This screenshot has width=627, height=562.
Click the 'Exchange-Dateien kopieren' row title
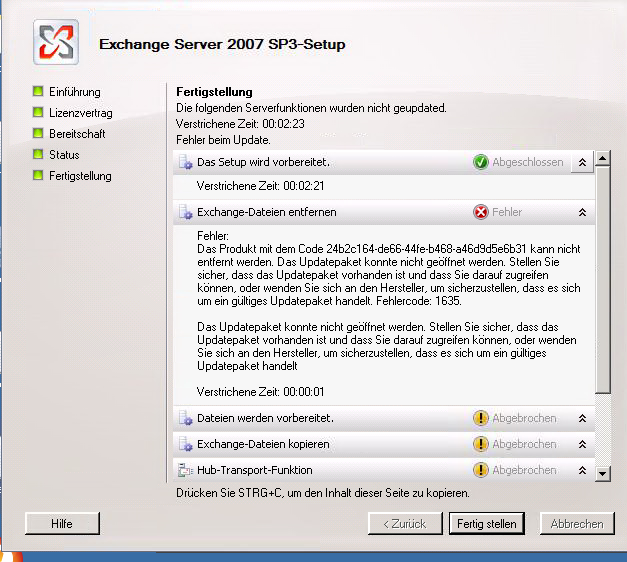264,444
